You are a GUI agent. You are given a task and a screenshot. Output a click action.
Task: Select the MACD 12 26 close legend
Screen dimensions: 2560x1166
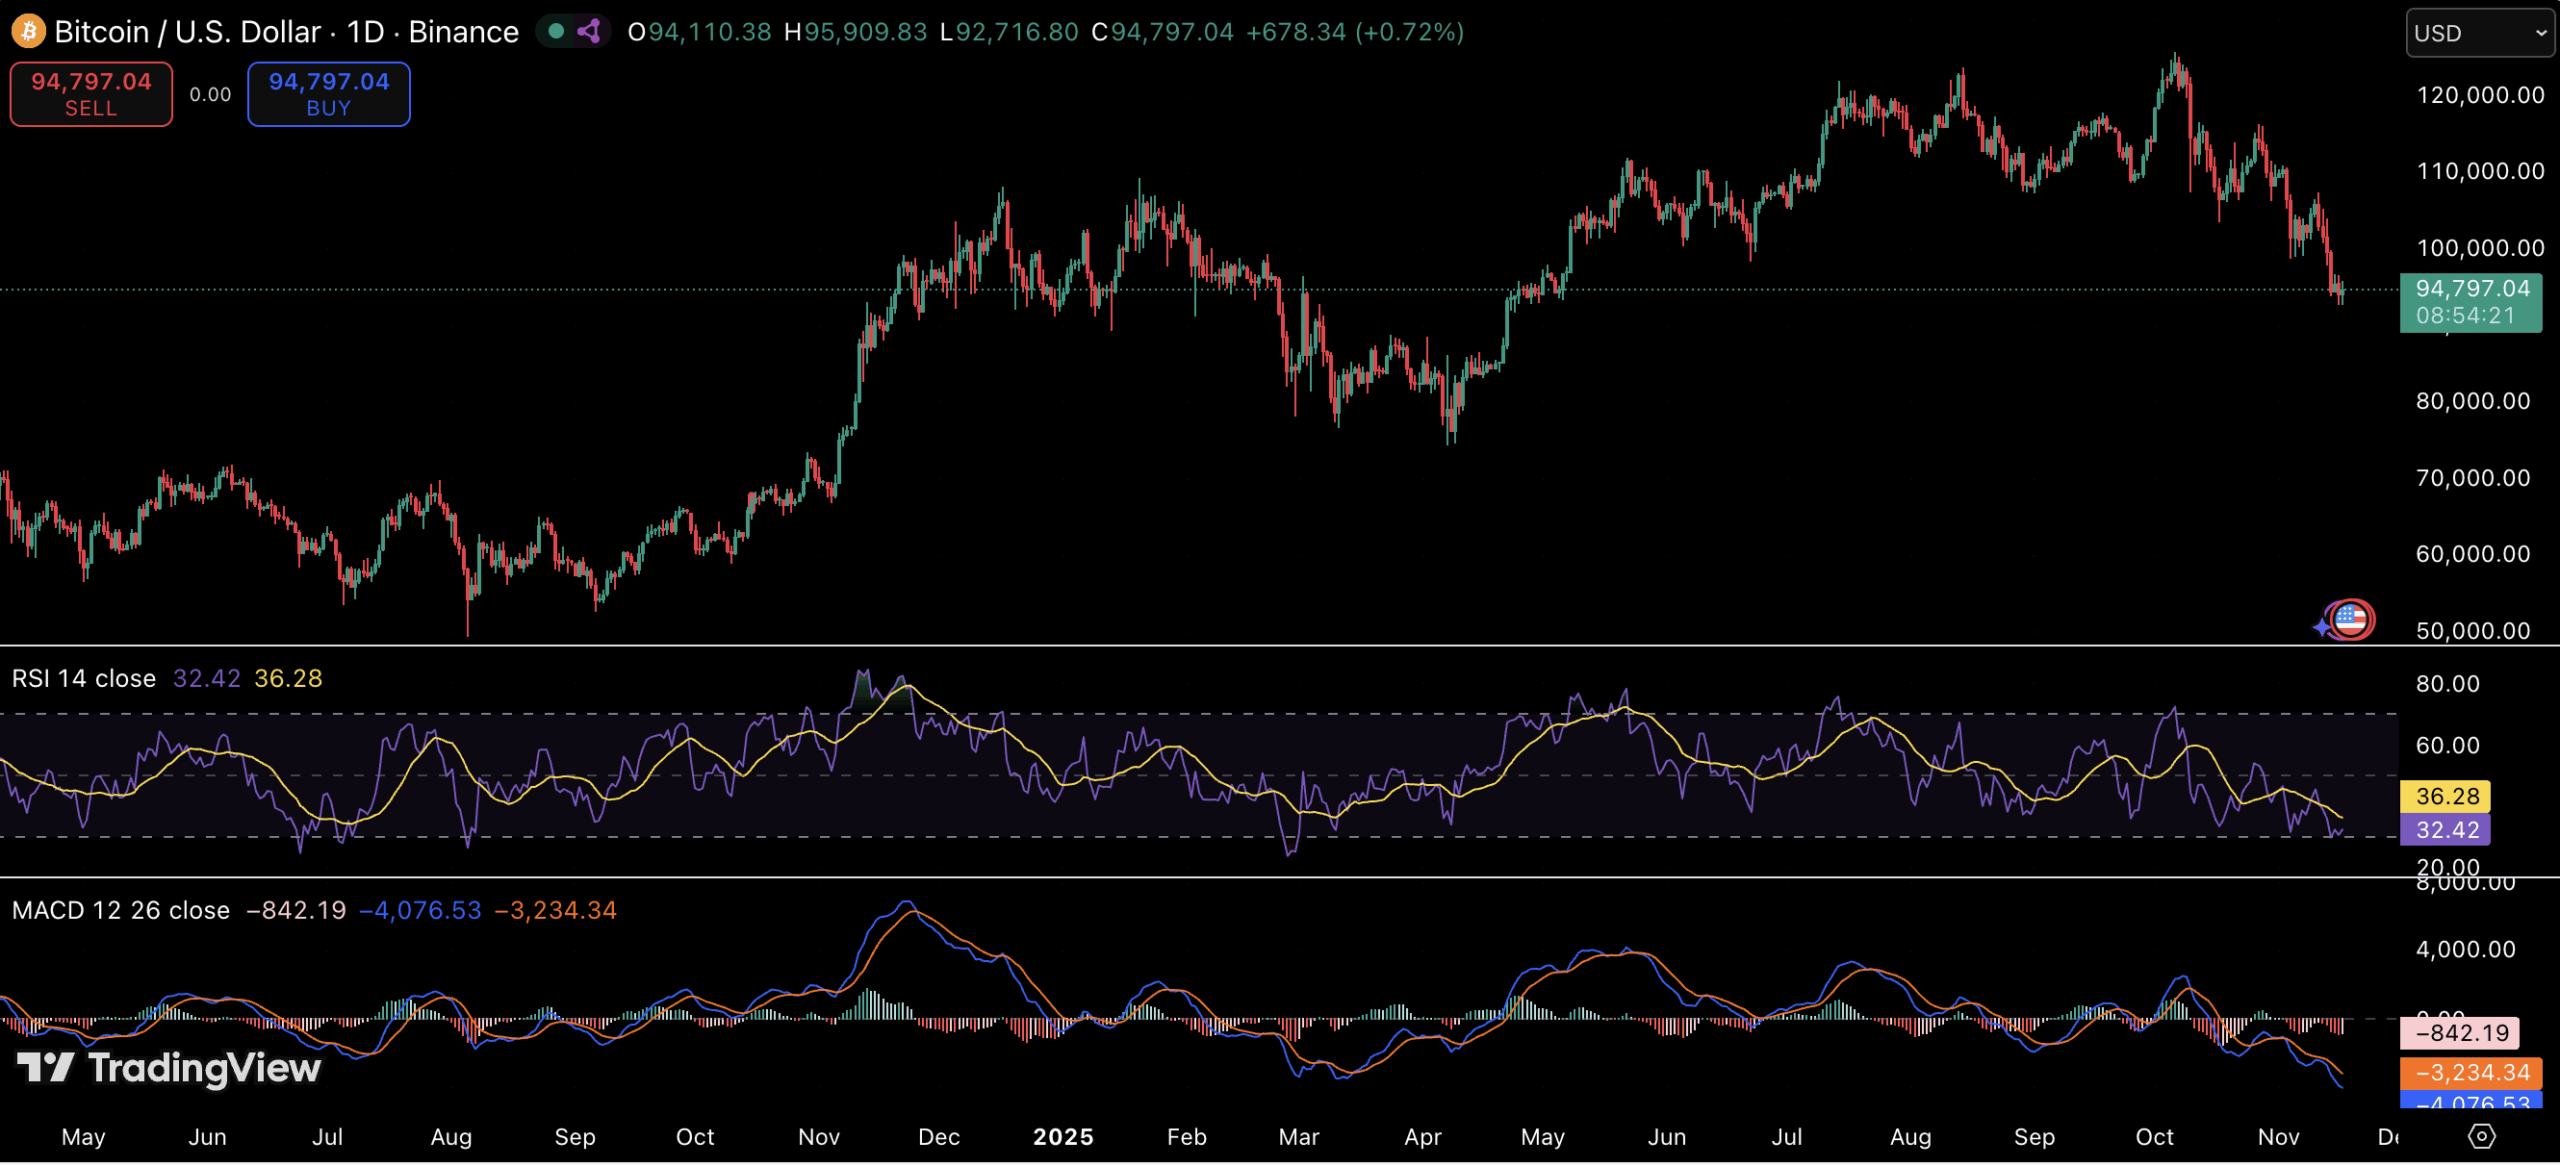(x=121, y=911)
